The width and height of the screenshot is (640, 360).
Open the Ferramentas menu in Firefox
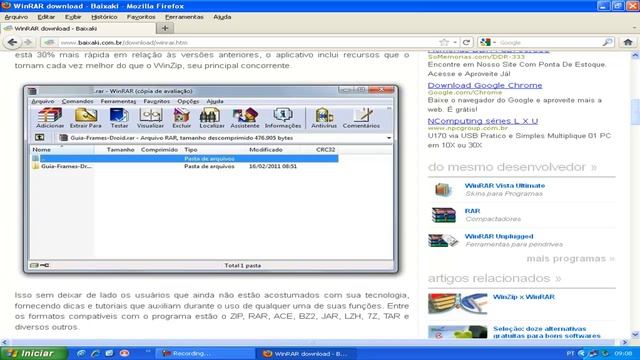click(x=184, y=17)
